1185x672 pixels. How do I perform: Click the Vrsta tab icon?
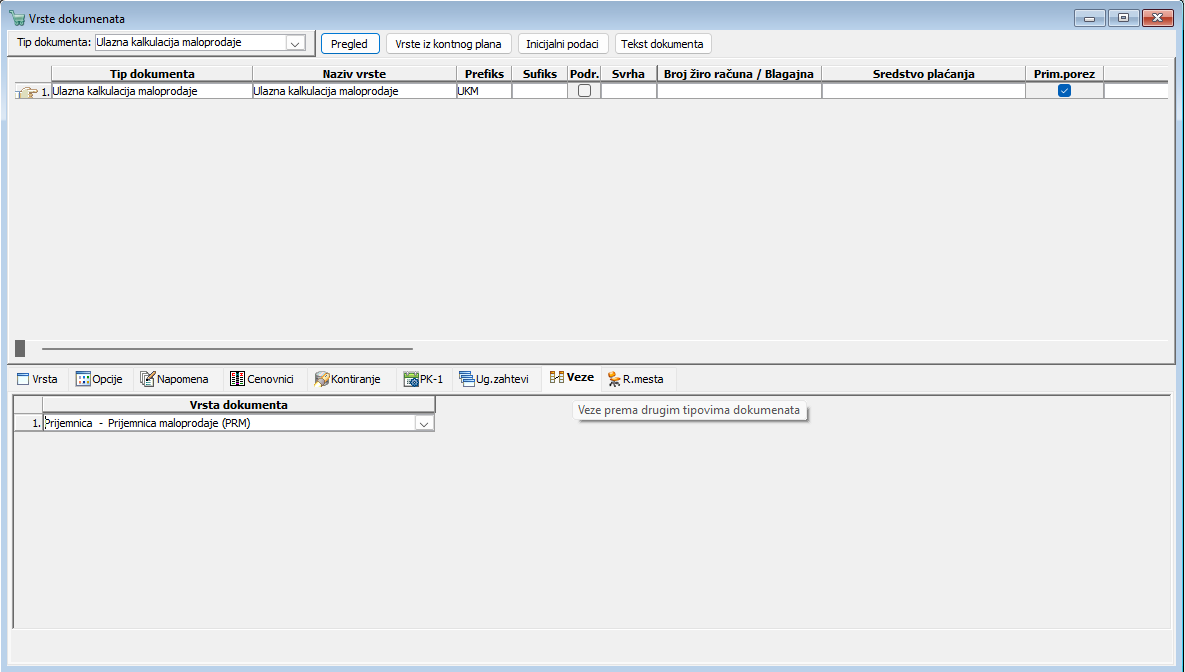coord(23,379)
